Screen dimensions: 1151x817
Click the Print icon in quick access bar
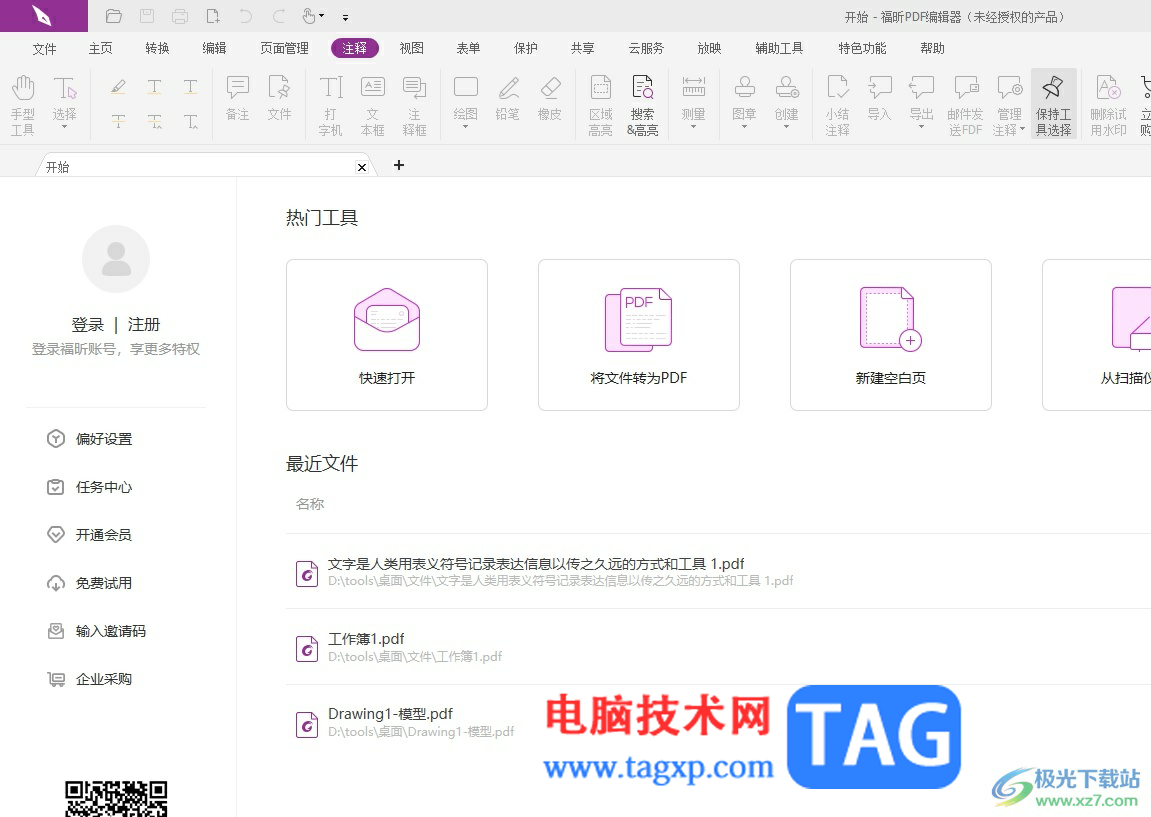[180, 16]
